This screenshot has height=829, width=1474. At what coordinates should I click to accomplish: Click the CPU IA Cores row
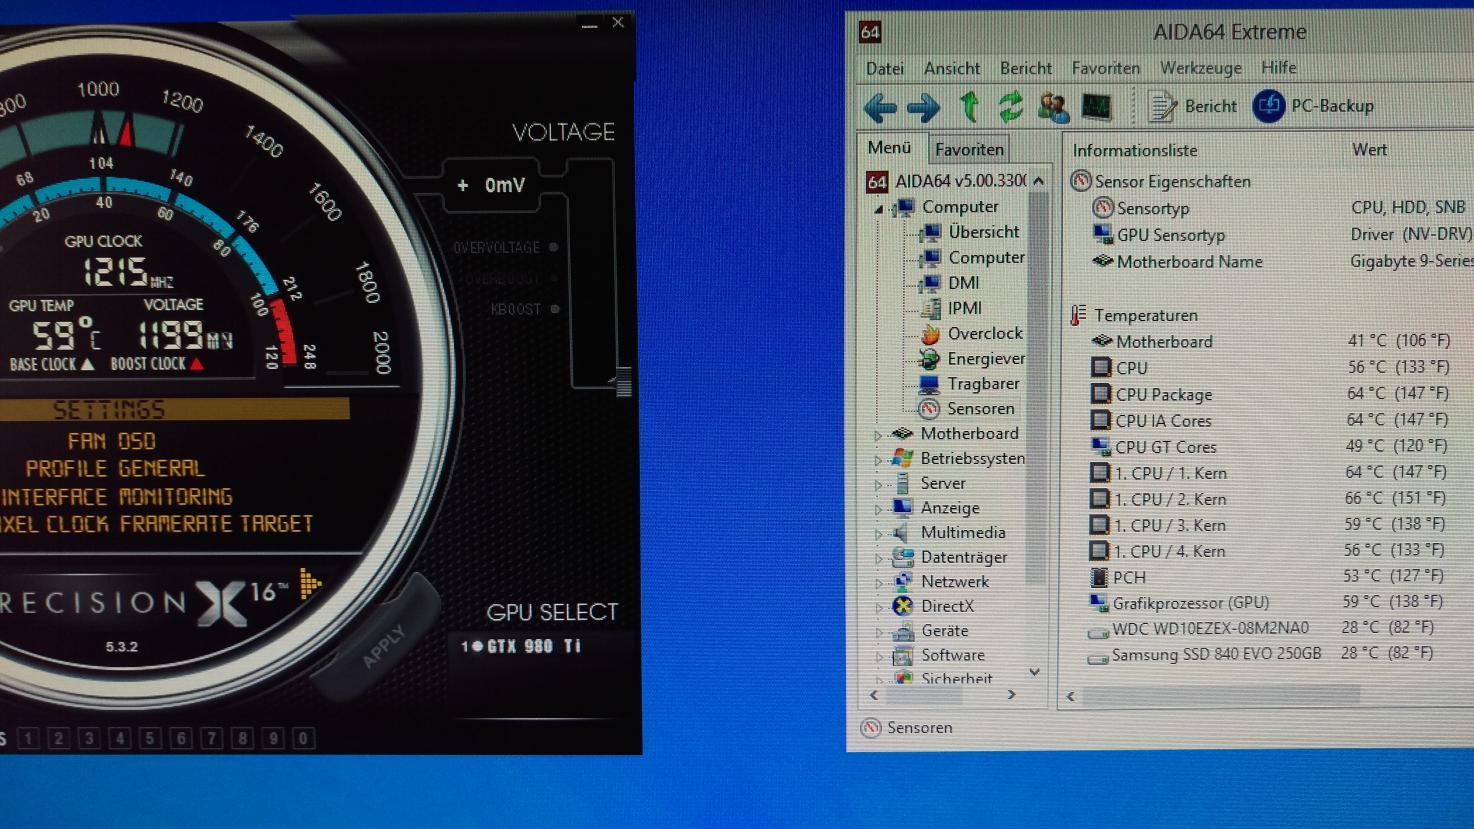click(1270, 420)
